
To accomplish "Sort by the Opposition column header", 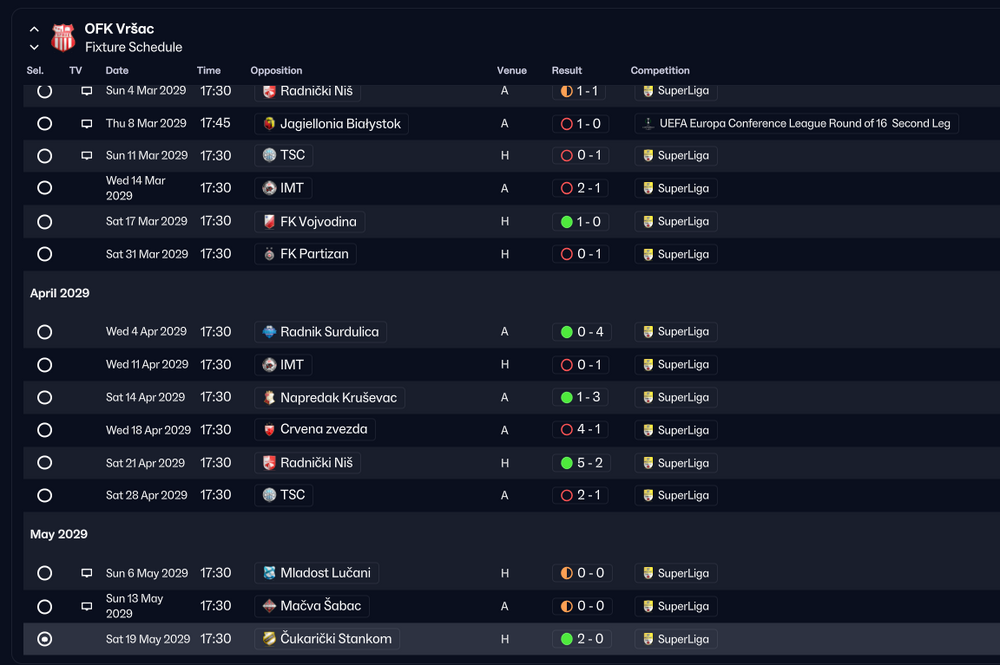I will (x=276, y=71).
